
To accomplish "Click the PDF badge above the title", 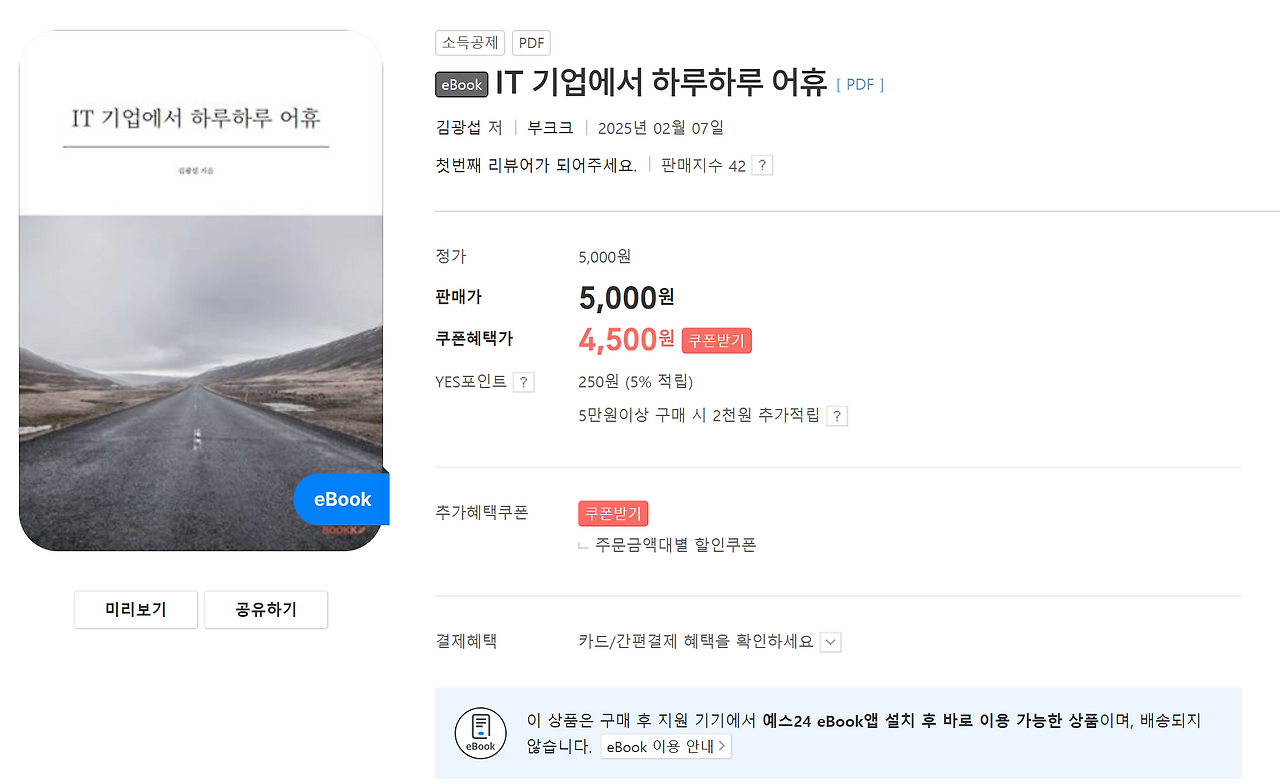I will point(531,42).
